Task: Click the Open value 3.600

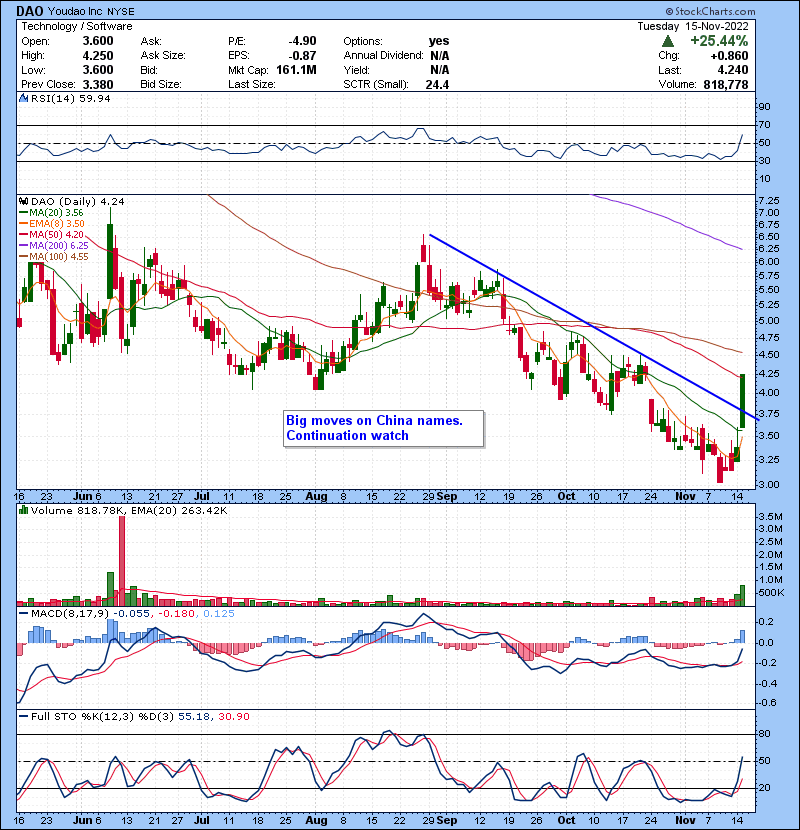Action: click(x=98, y=41)
